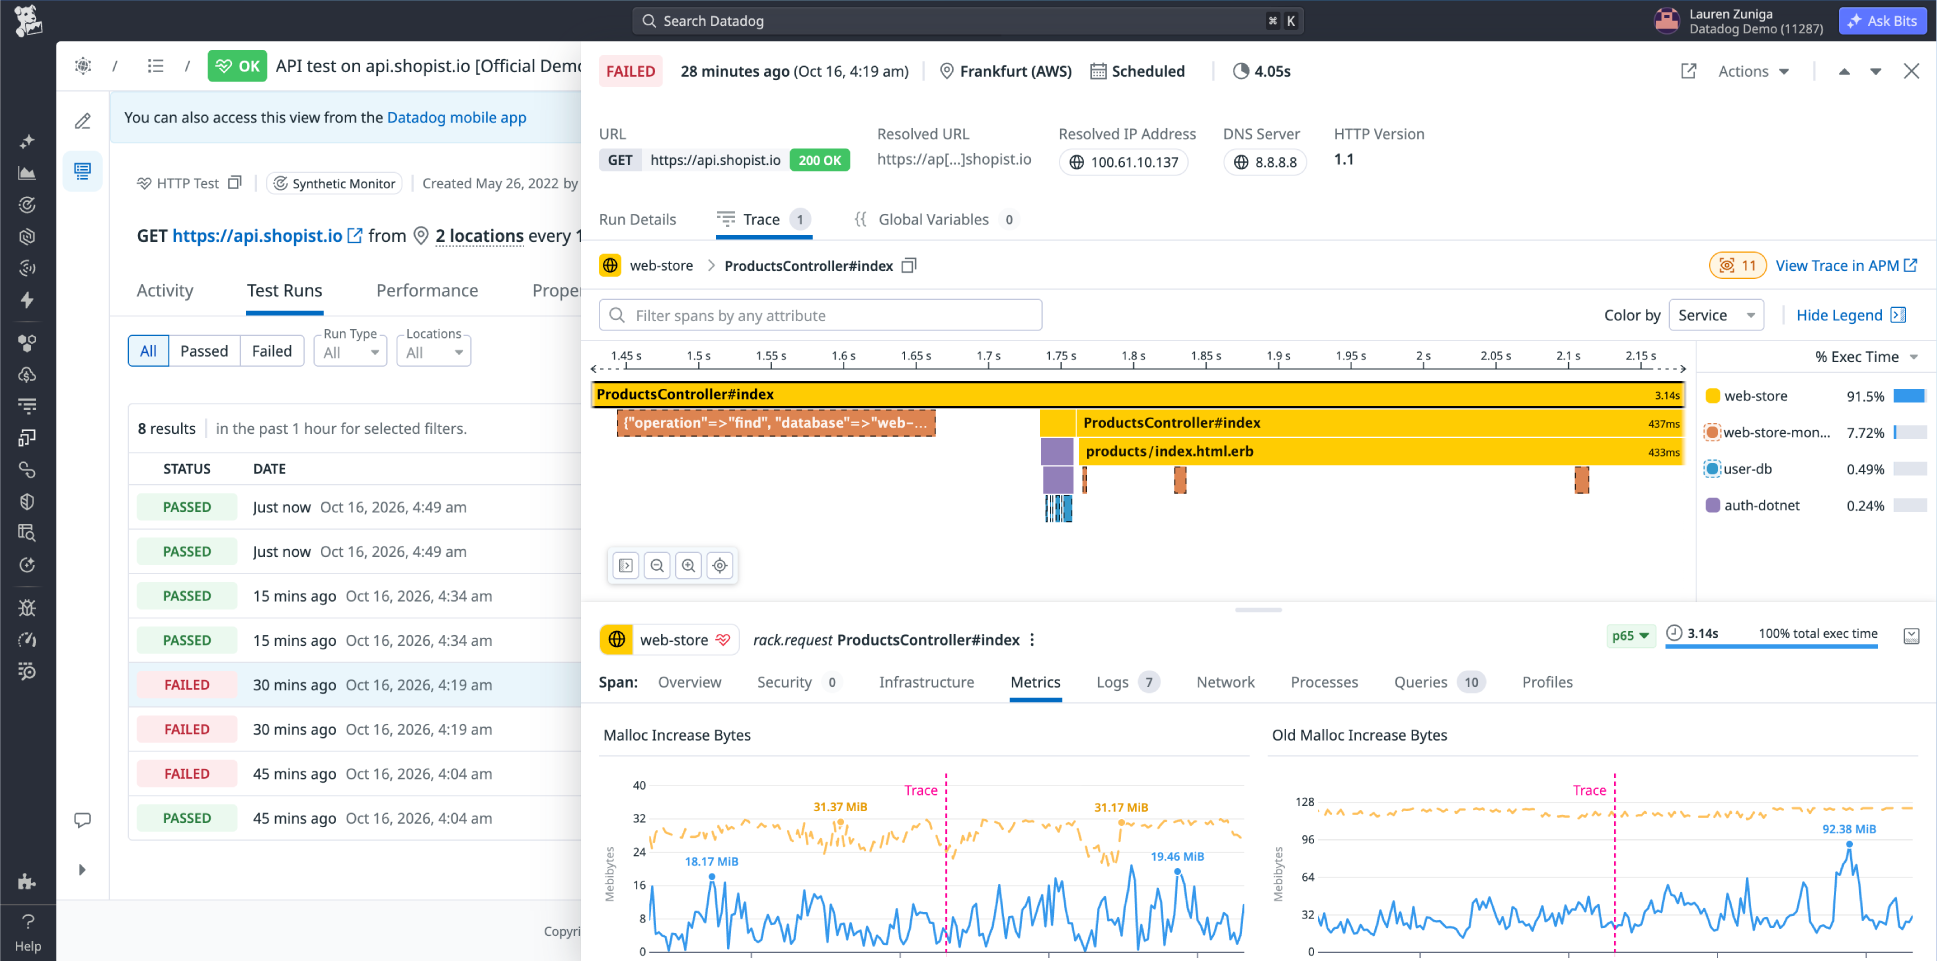Click the Search Datadog box
This screenshot has height=961, width=1937.
coord(967,21)
